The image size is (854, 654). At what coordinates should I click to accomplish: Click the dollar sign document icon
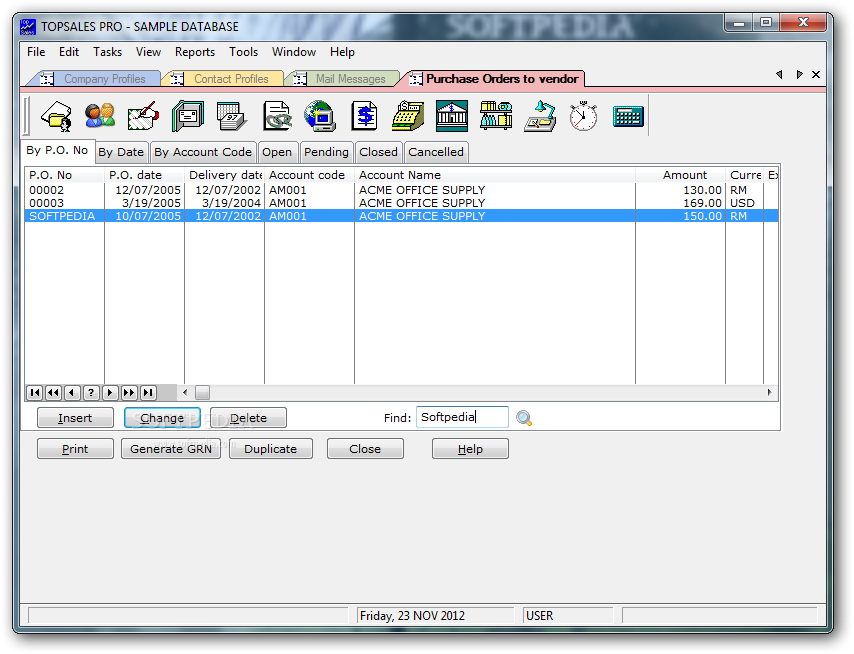tap(364, 116)
